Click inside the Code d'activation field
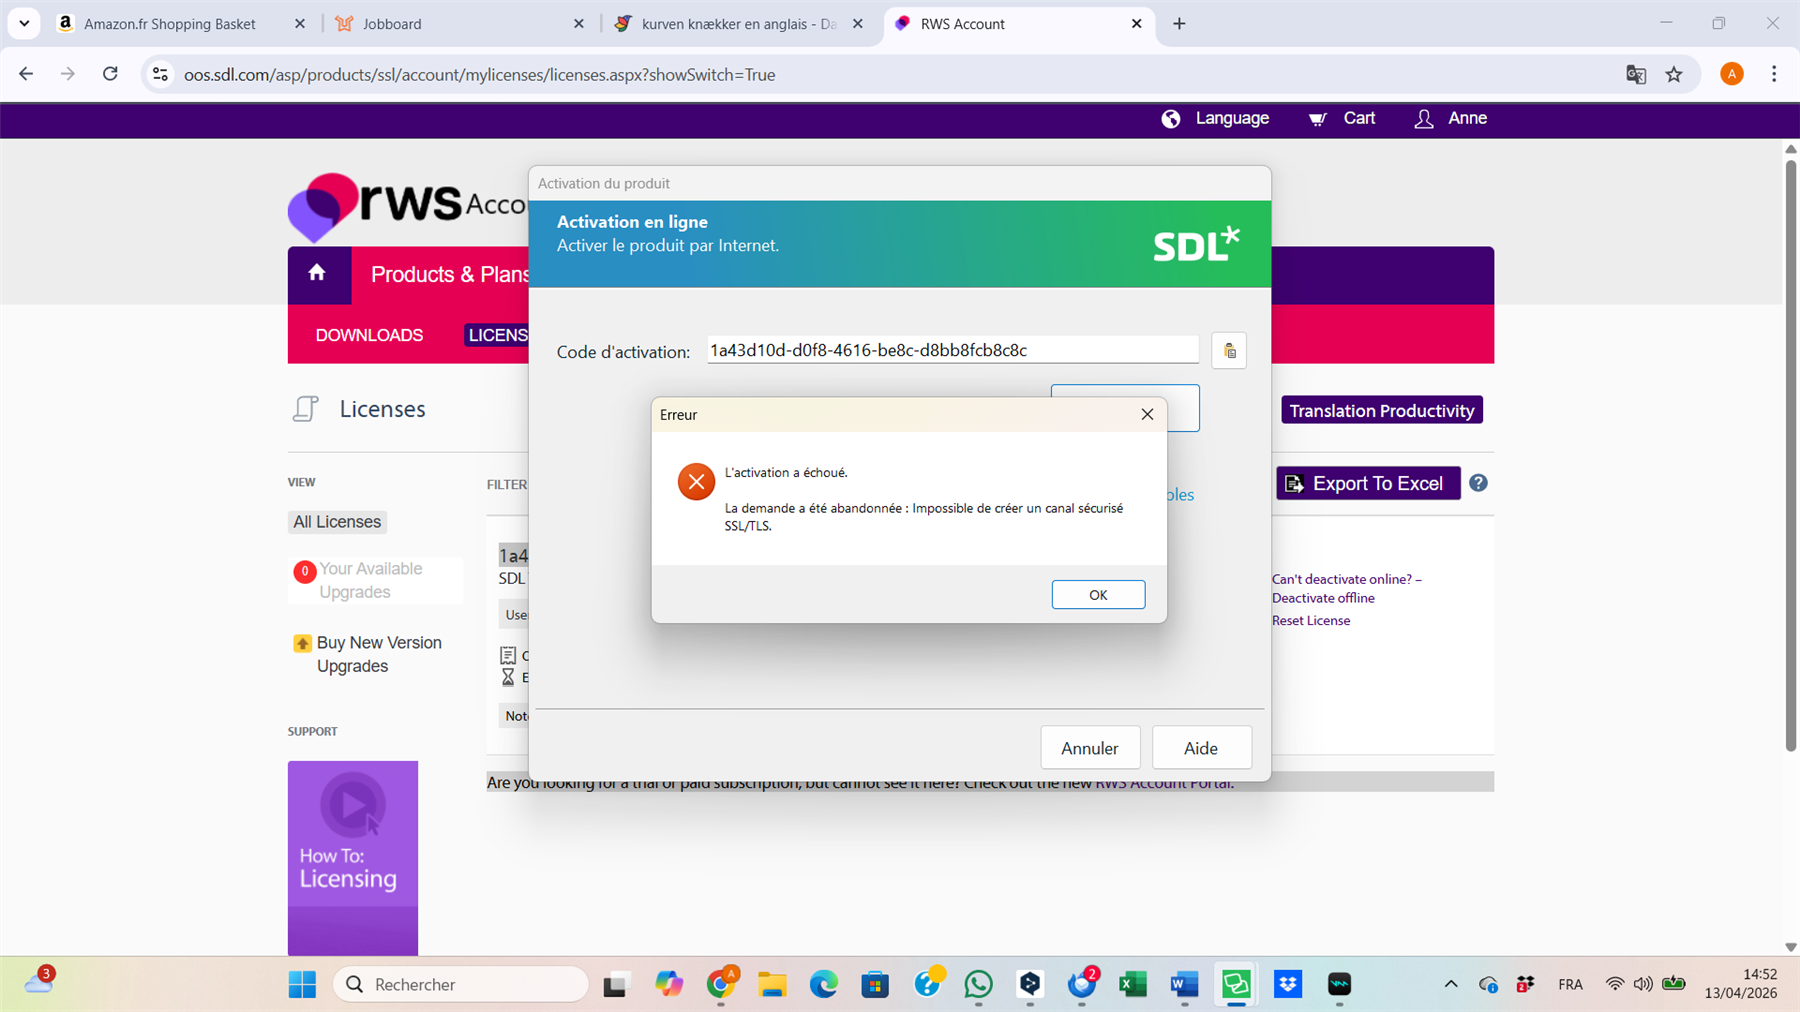 [950, 350]
